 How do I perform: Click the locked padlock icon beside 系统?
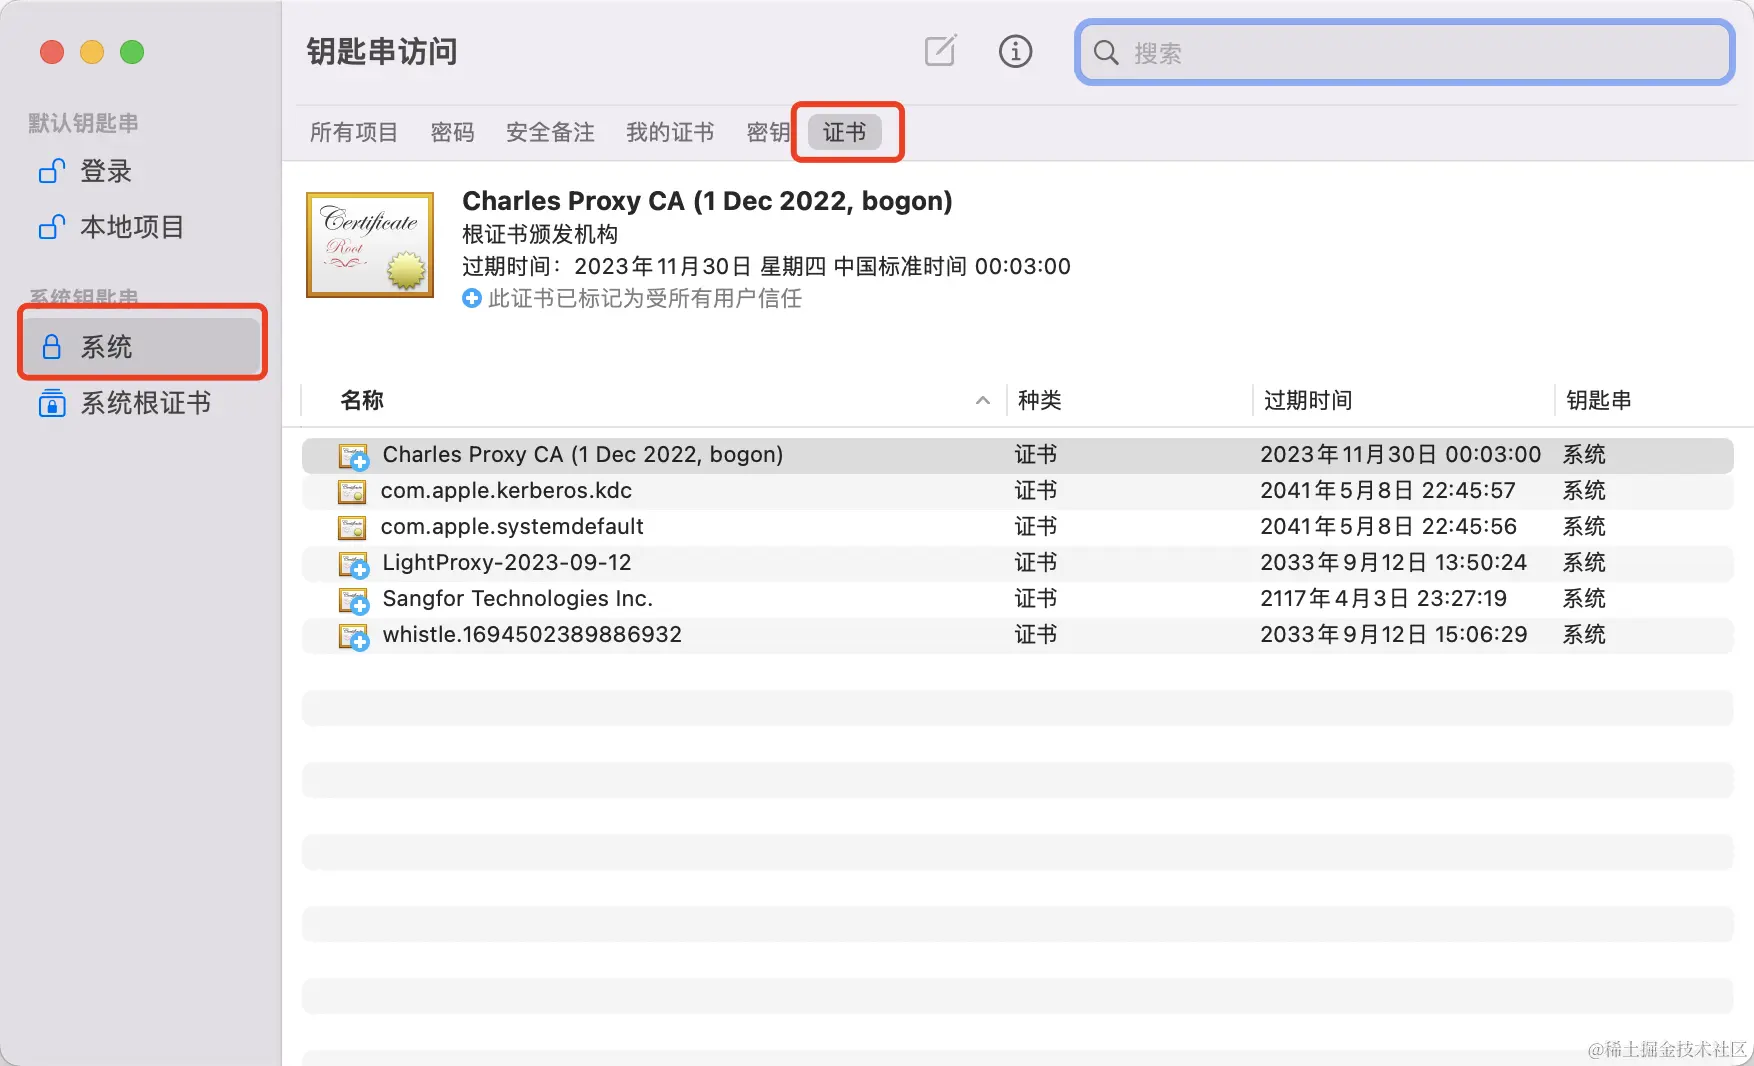tap(52, 347)
